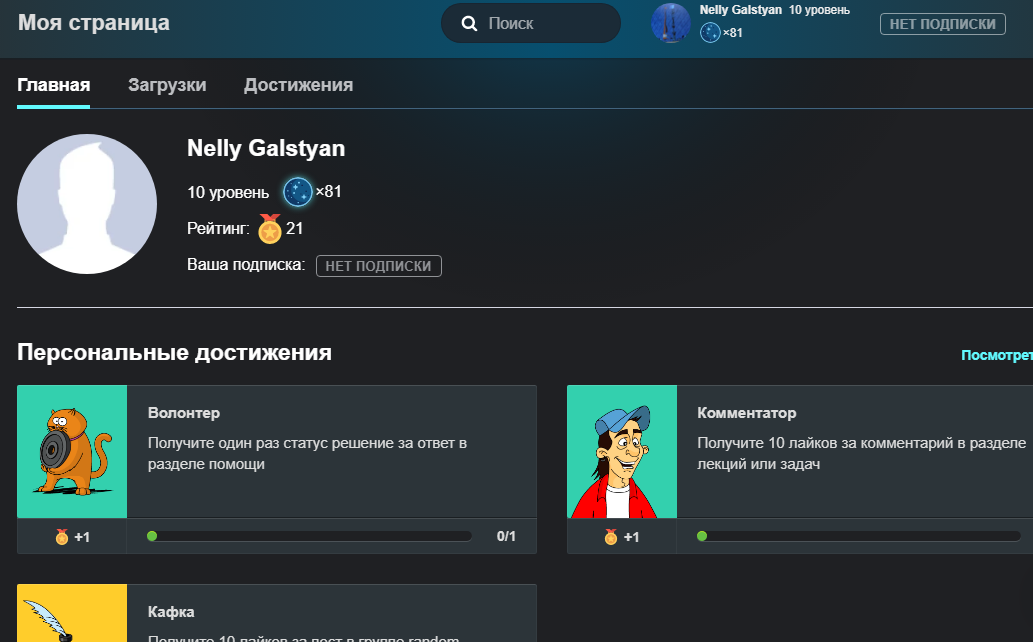Click the rating value 21

[x=294, y=229]
